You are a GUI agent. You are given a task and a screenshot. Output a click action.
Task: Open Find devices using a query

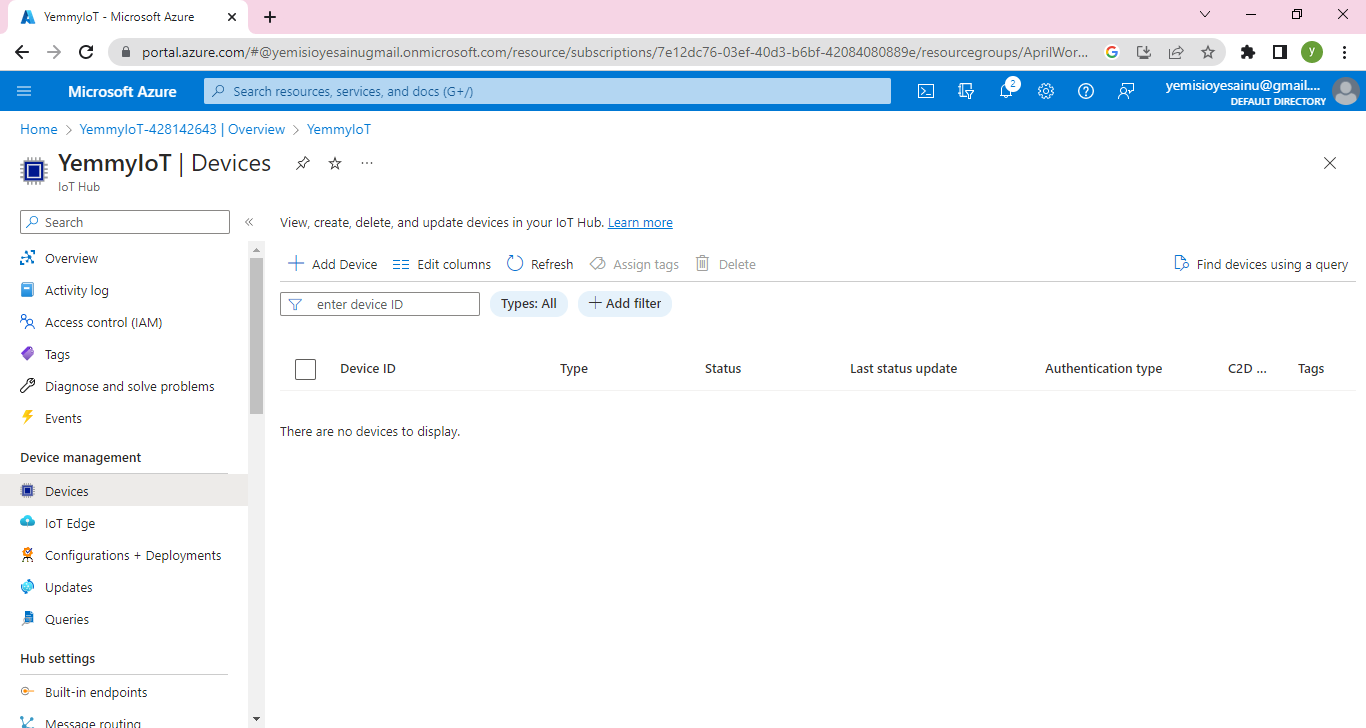(x=1261, y=264)
